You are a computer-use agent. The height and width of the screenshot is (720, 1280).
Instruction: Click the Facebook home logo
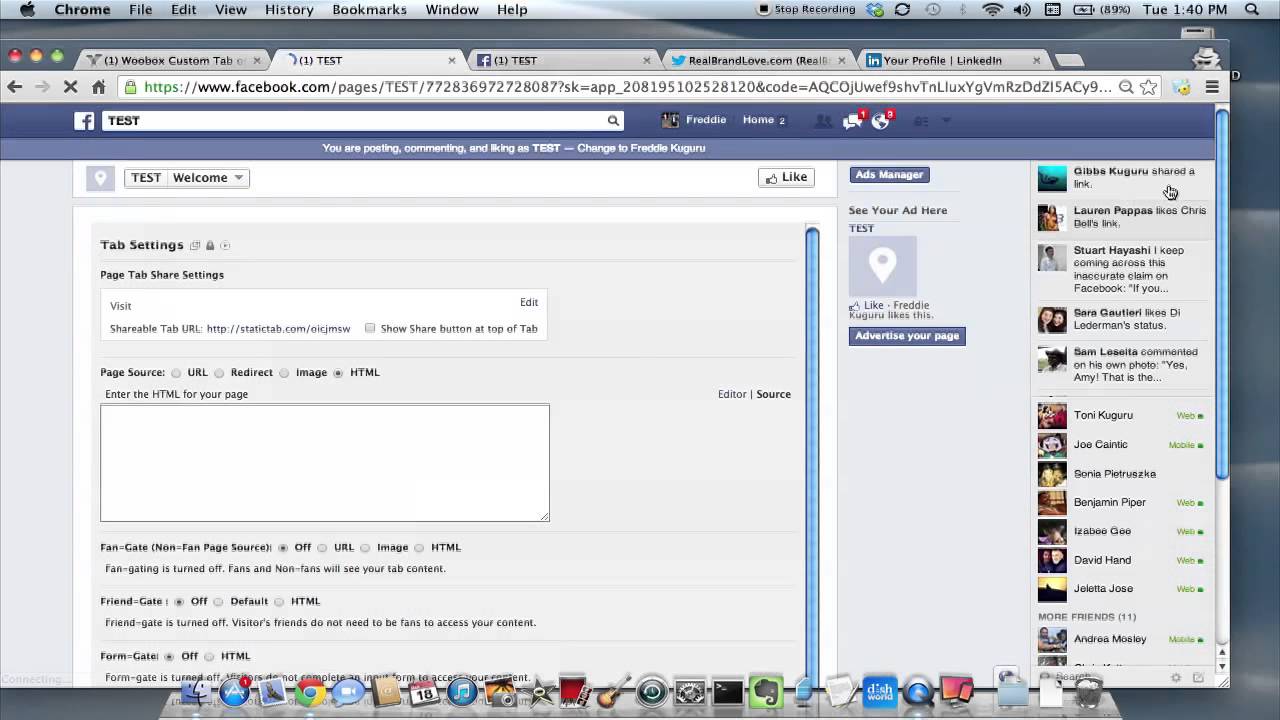(x=84, y=120)
